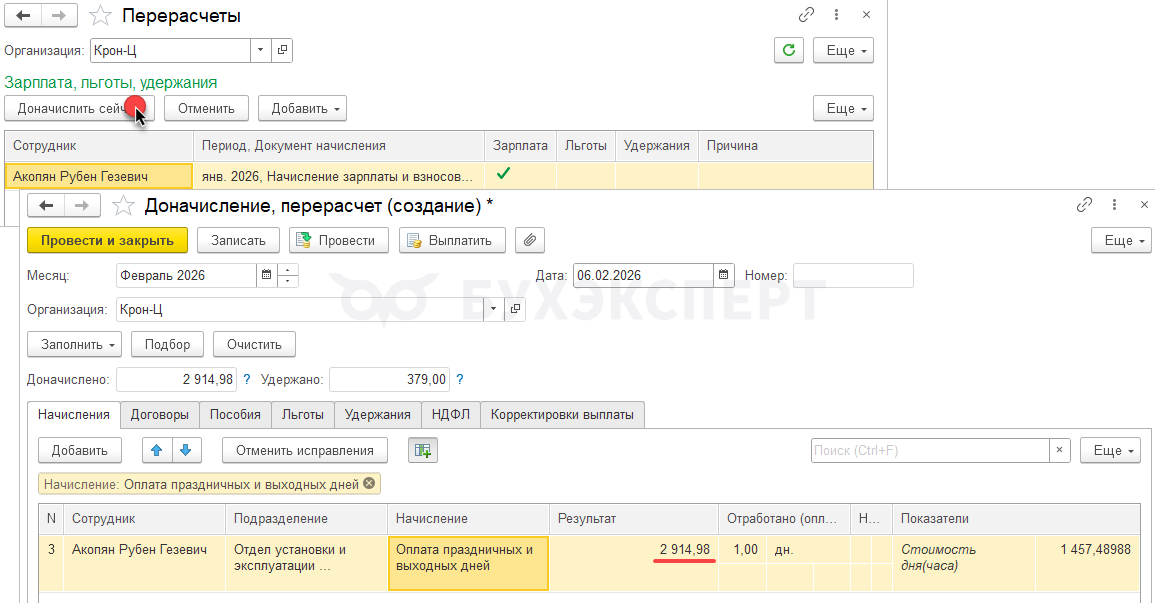This screenshot has height=603, width=1155.
Task: Switch to НДФЛ tab
Action: coord(451,415)
